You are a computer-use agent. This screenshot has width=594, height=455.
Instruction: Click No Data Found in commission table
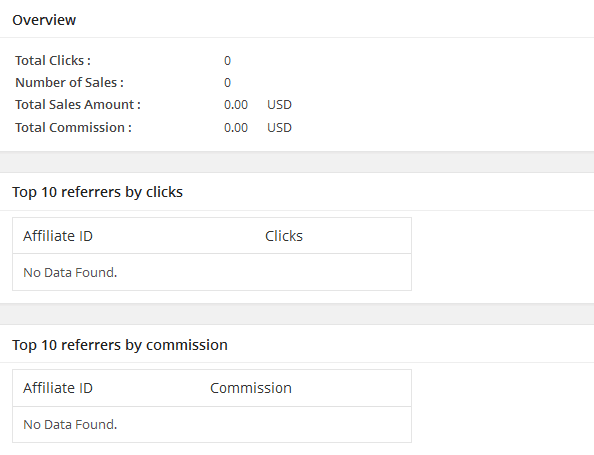(x=70, y=424)
